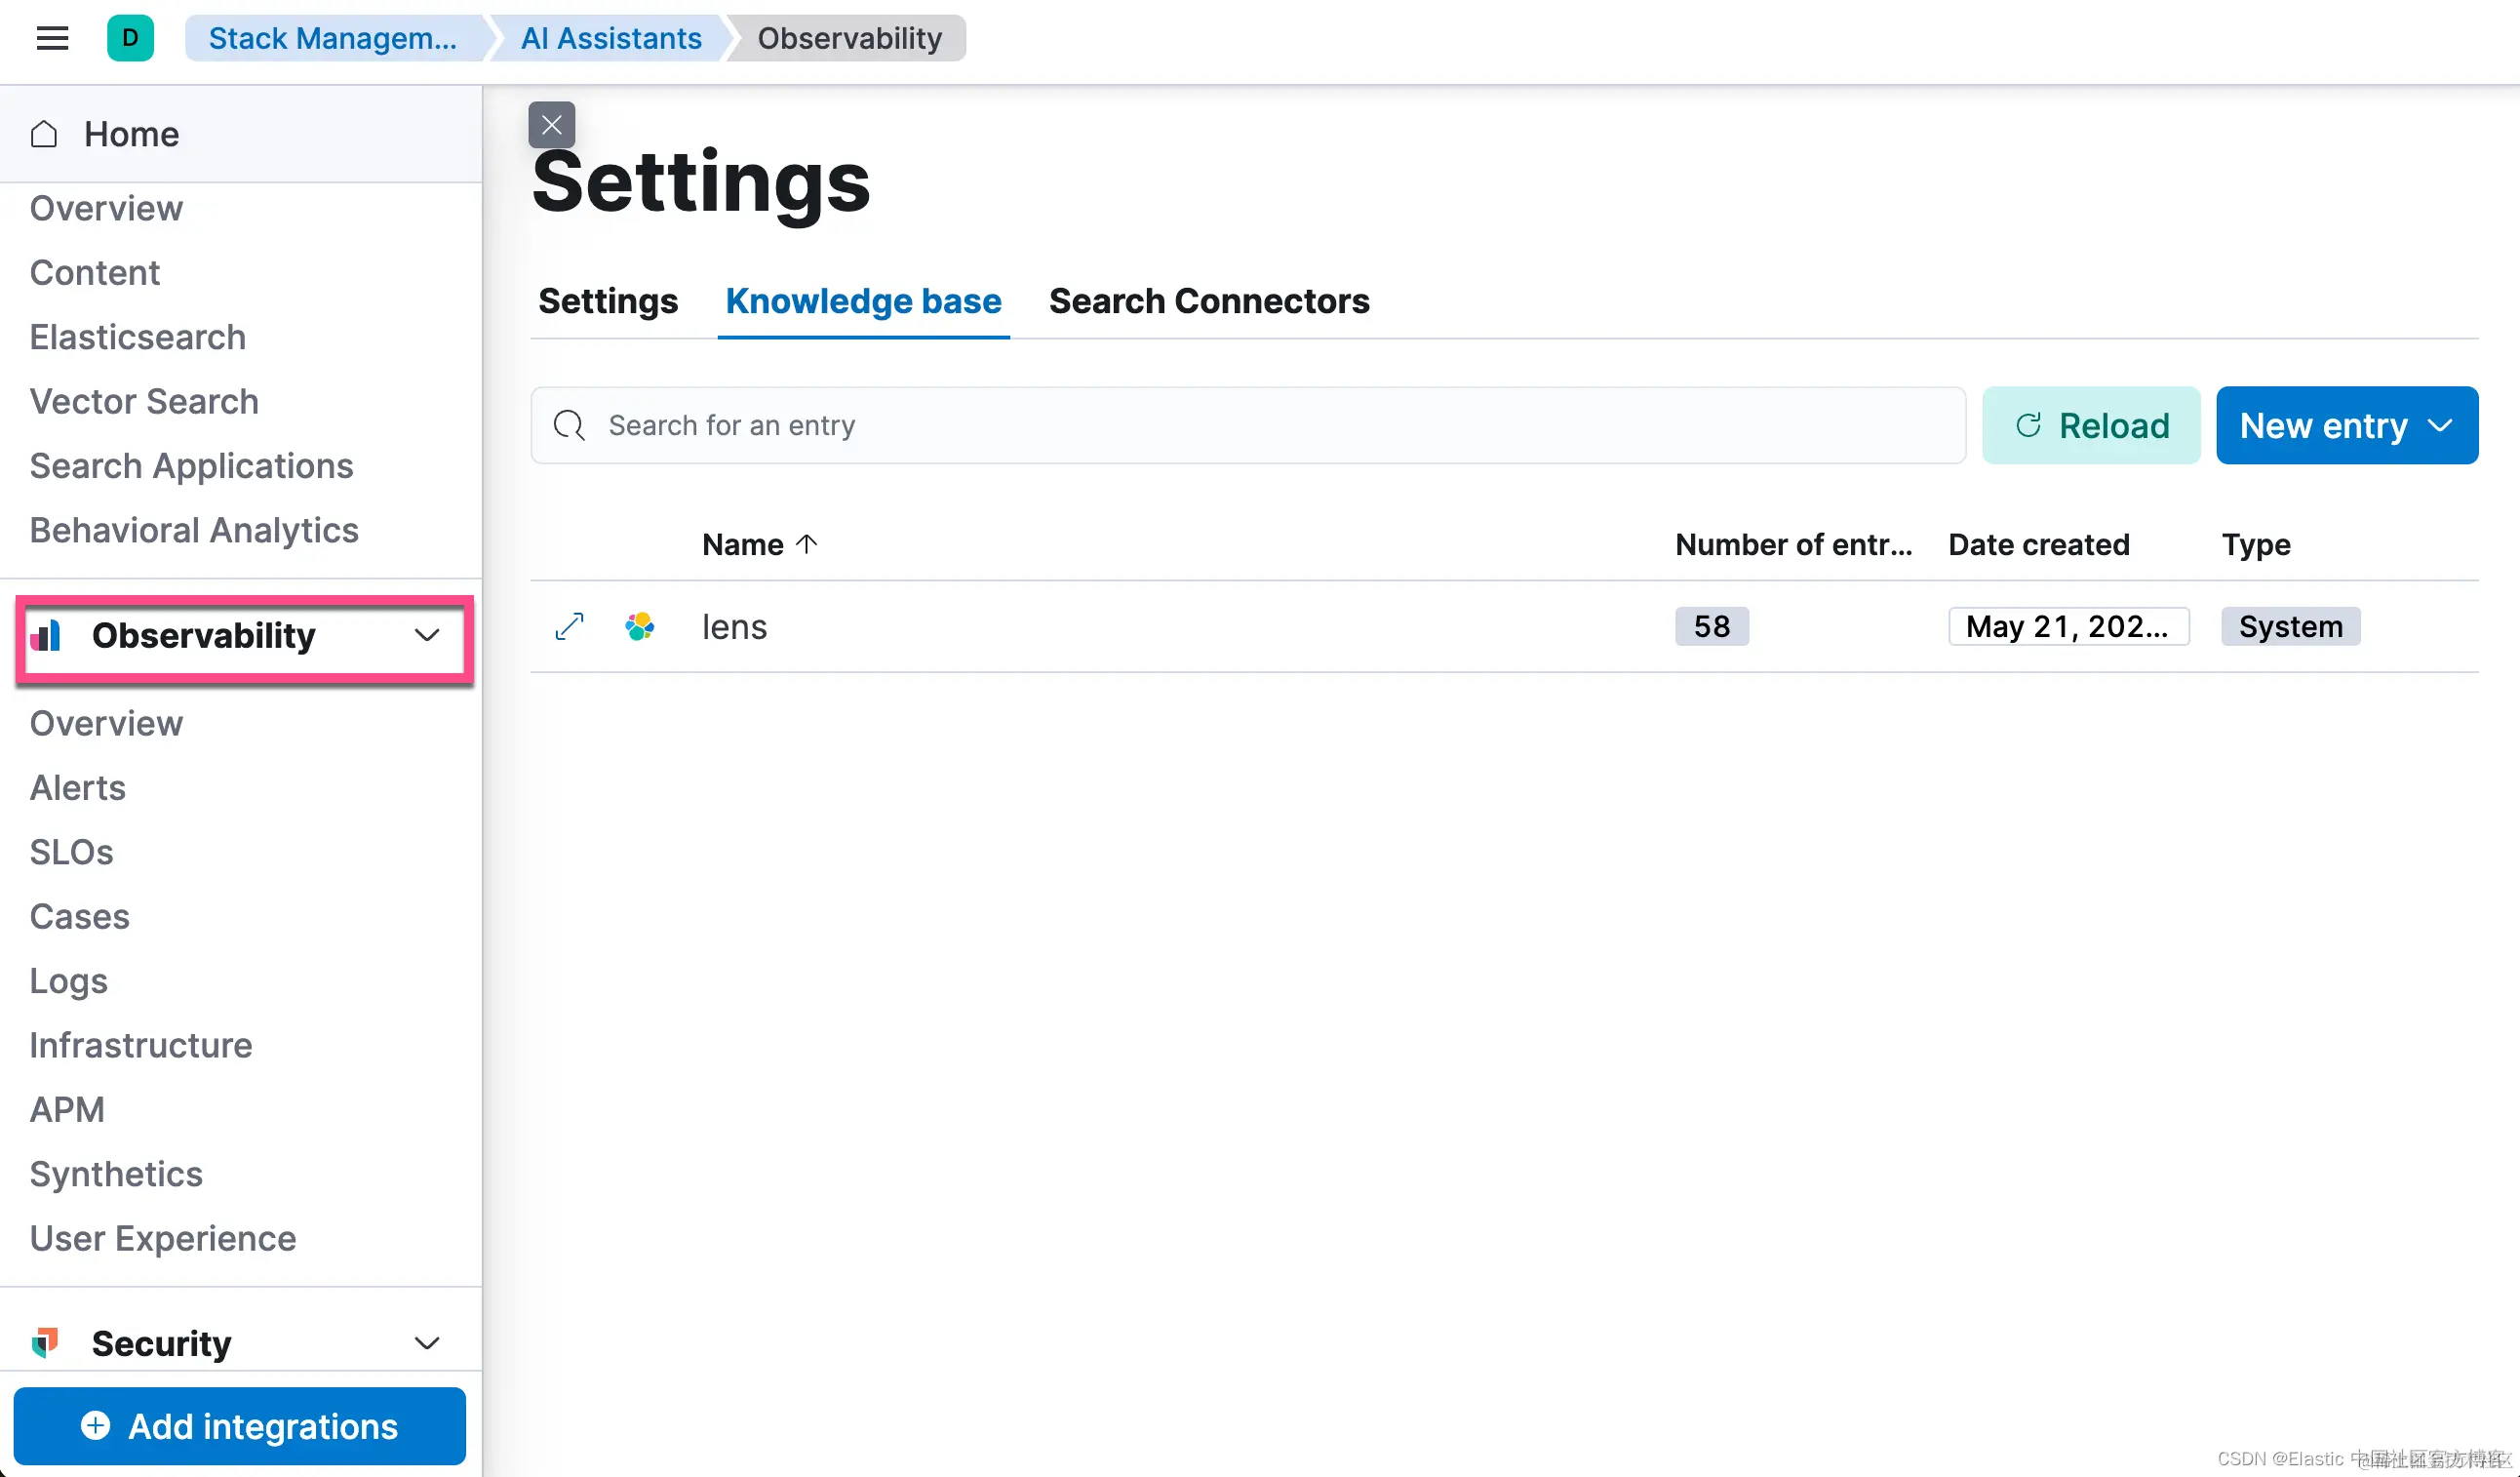This screenshot has height=1477, width=2520.
Task: Click the Type column header
Action: (x=2256, y=544)
